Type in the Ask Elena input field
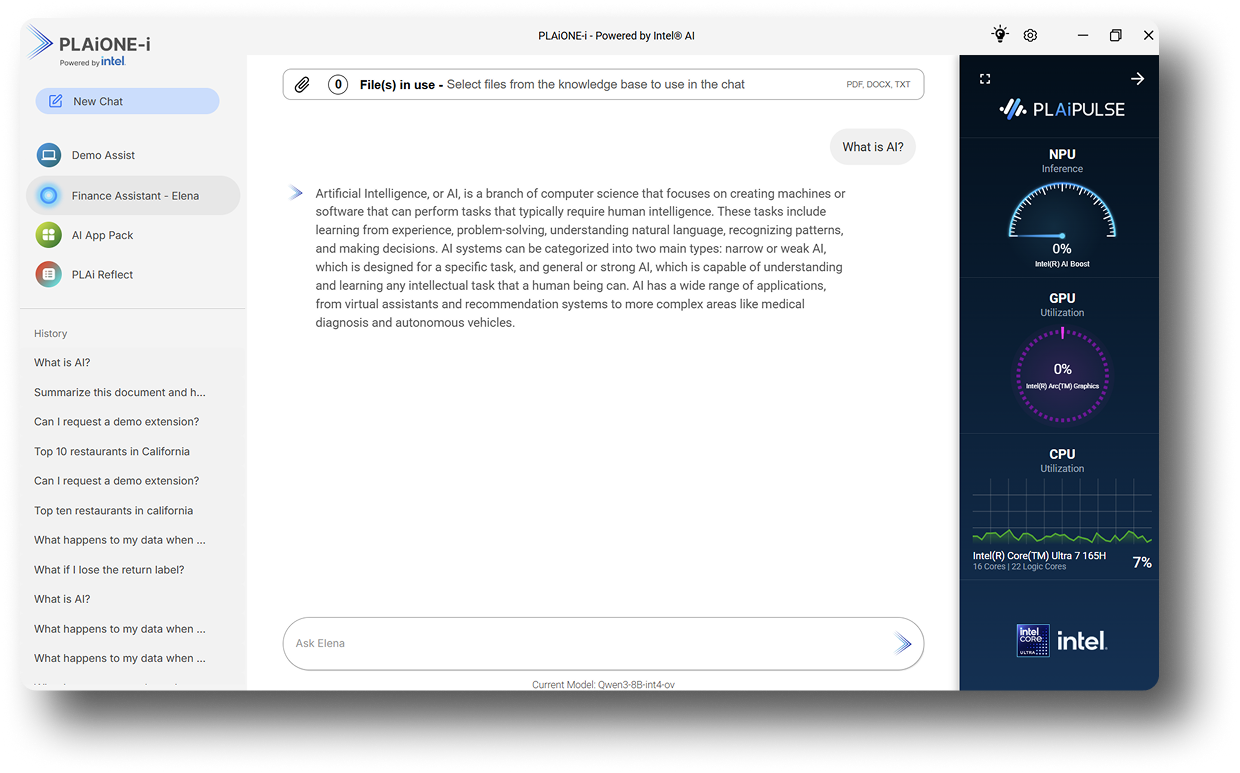The image size is (1240, 773). 585,644
